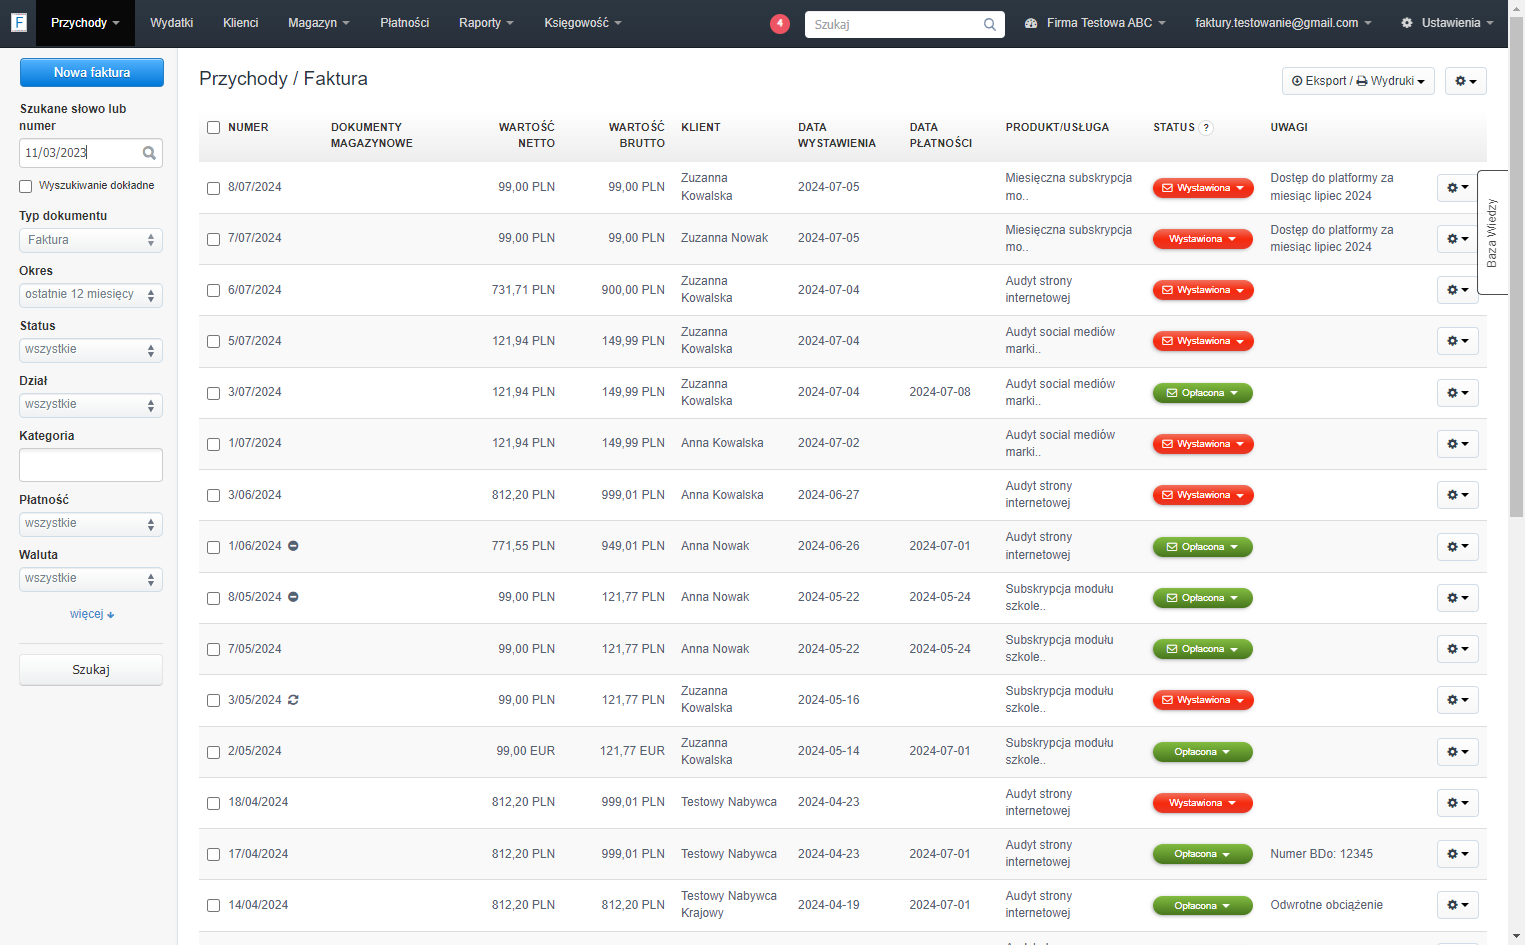Expand more filters via więcej link

pos(92,614)
